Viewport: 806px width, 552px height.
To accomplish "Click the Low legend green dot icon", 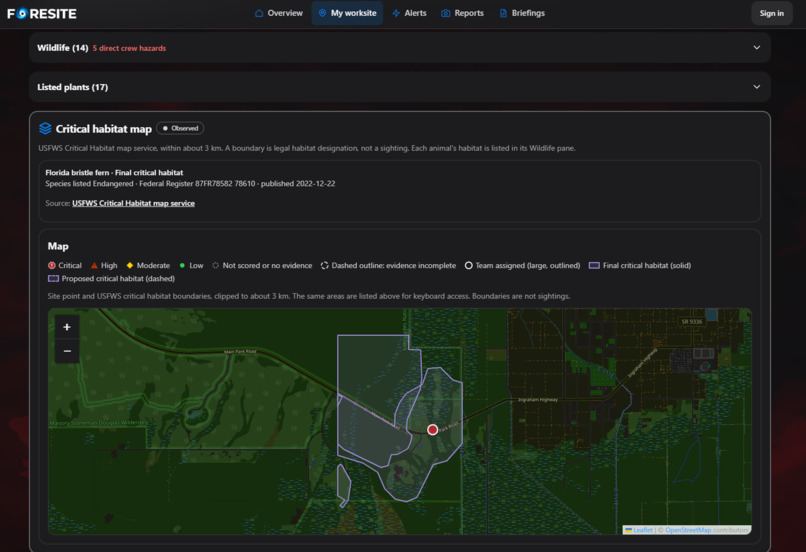I will [182, 265].
